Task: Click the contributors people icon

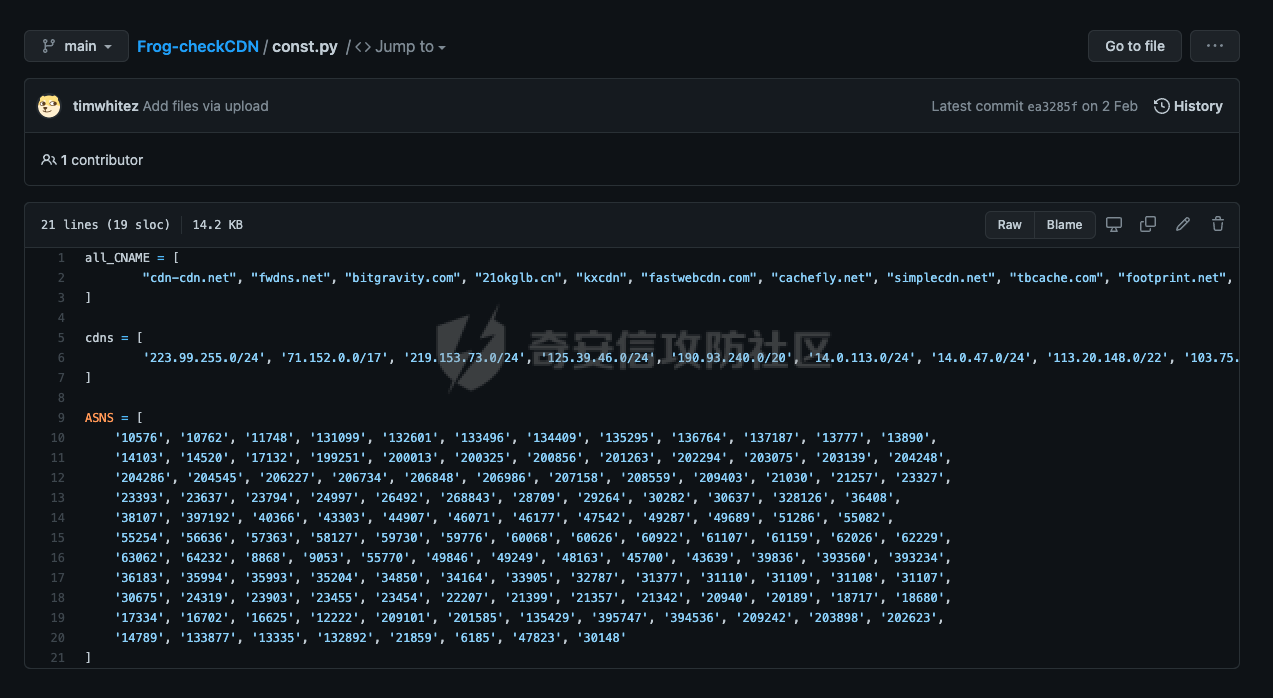Action: click(x=48, y=160)
